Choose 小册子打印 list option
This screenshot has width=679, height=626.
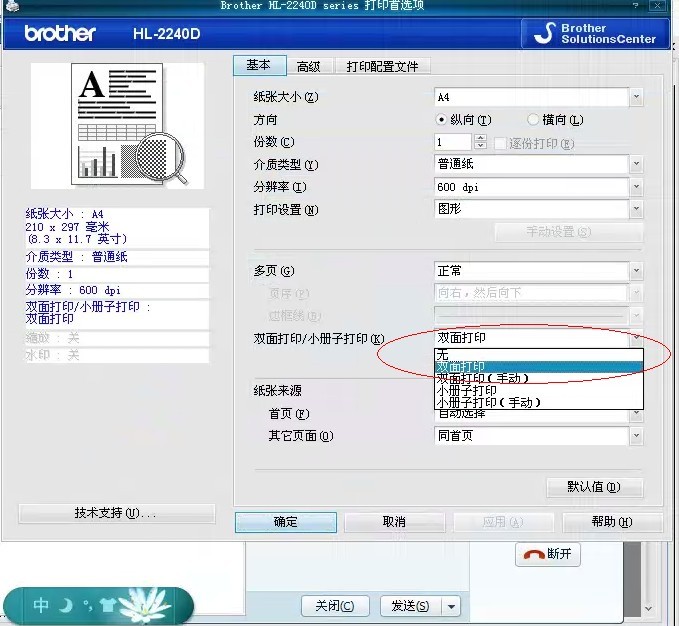tap(539, 390)
